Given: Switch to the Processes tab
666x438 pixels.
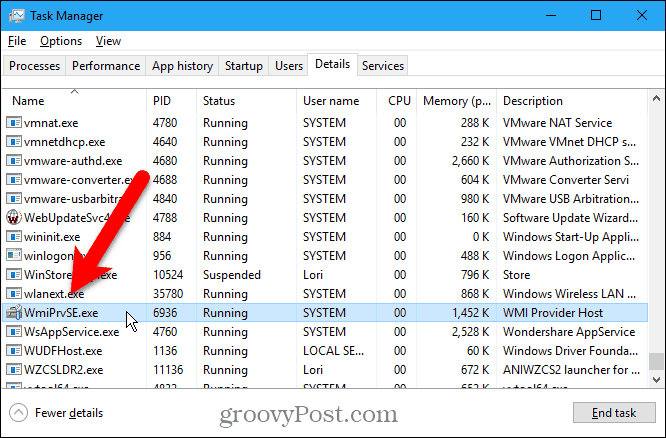Looking at the screenshot, I should (x=34, y=66).
